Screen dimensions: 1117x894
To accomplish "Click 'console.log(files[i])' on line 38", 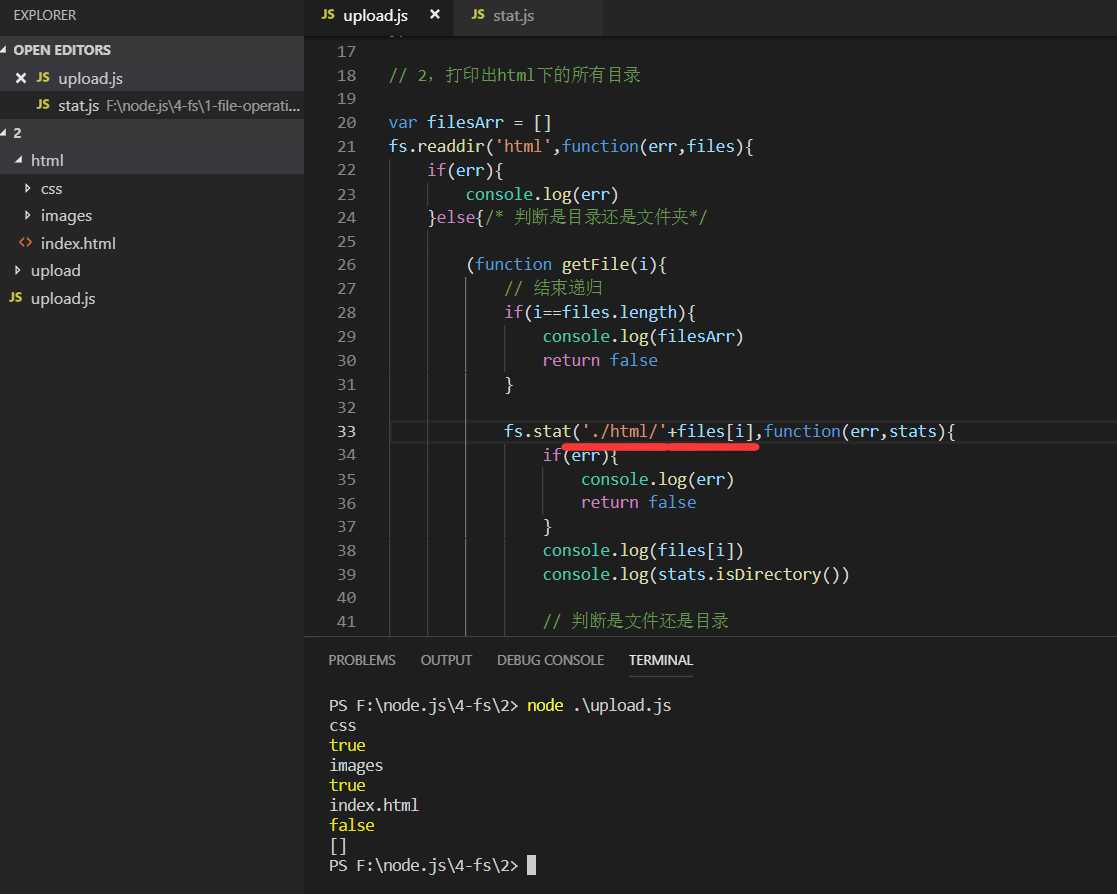I will pyautogui.click(x=643, y=551).
